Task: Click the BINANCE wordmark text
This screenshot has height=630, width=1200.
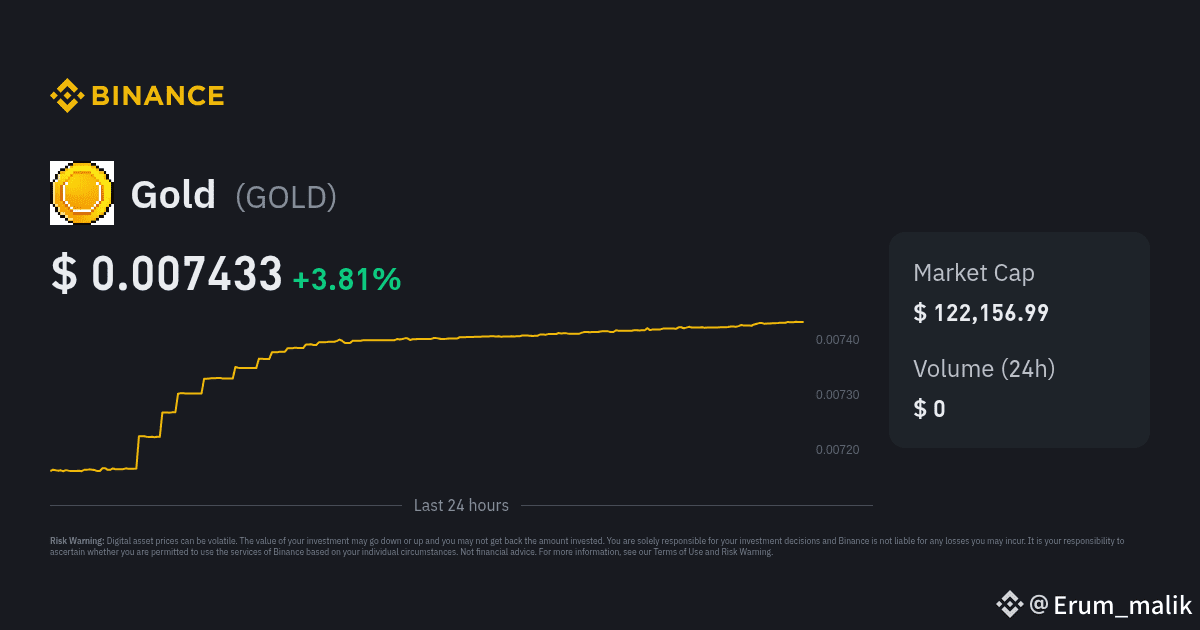Action: tap(158, 96)
